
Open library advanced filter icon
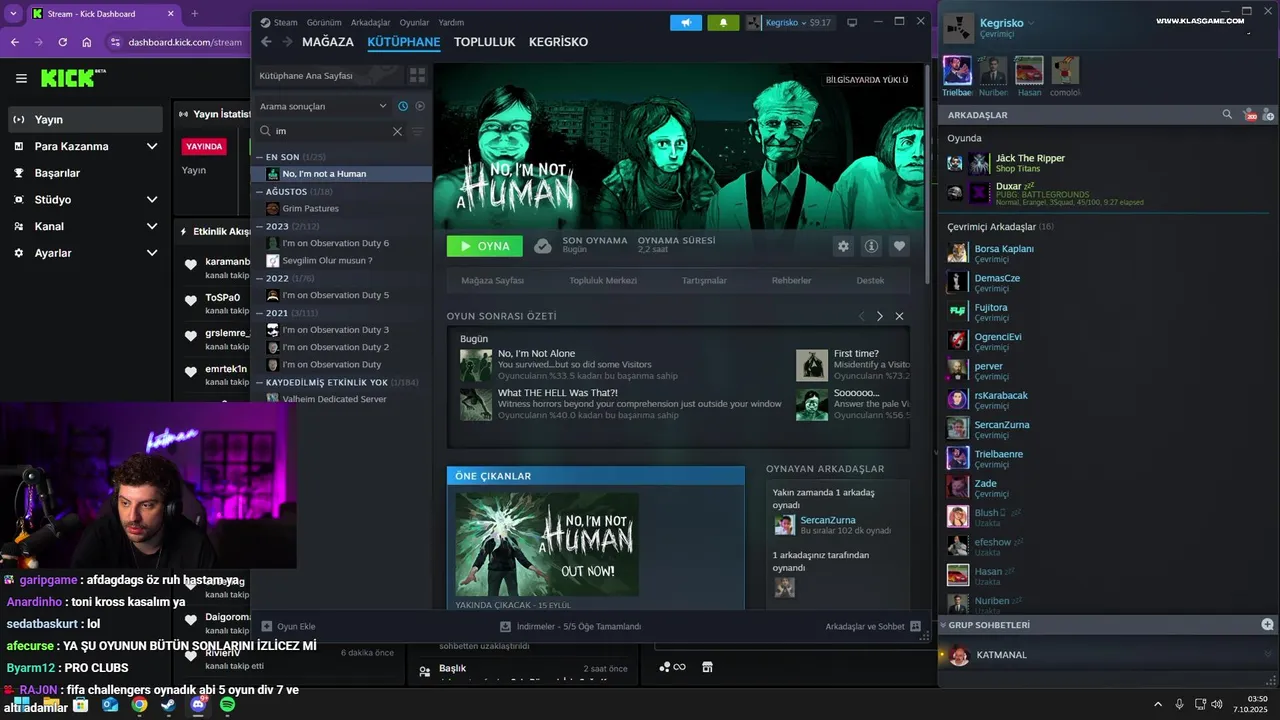(x=418, y=131)
